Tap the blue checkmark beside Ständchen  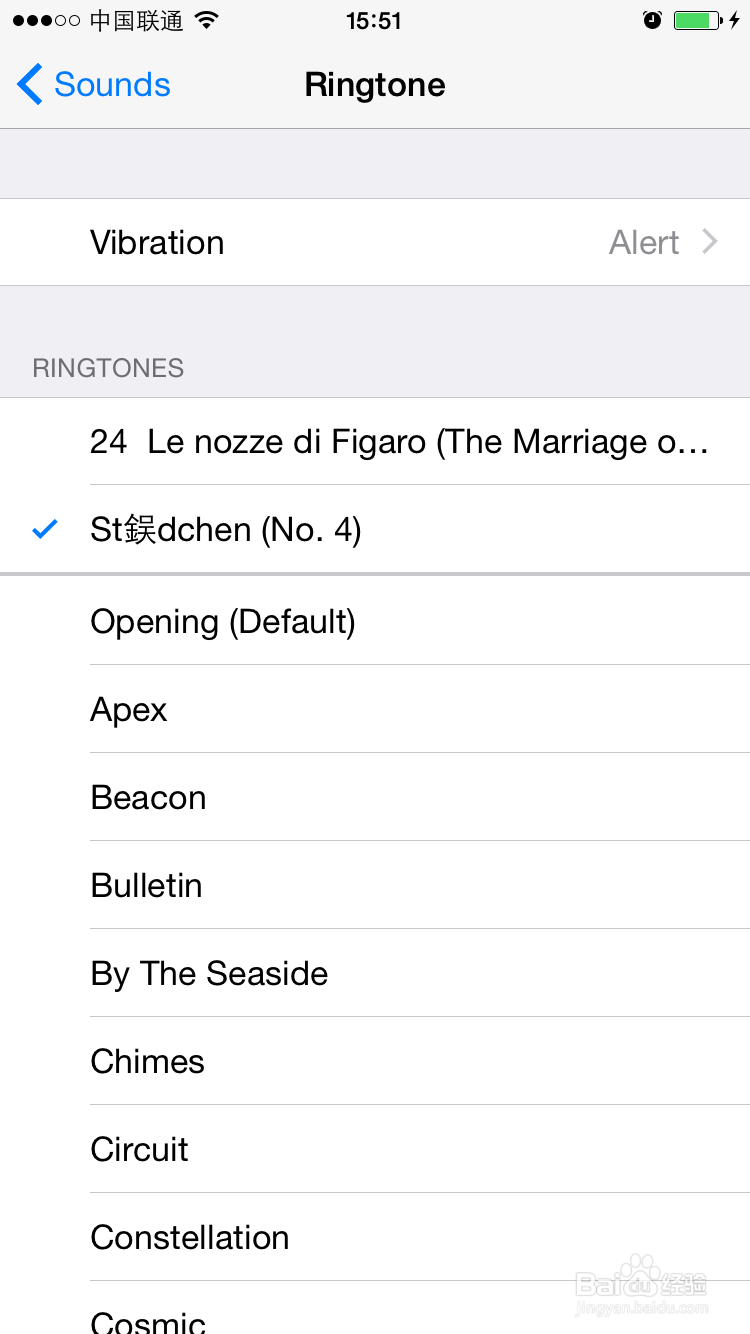(x=45, y=529)
